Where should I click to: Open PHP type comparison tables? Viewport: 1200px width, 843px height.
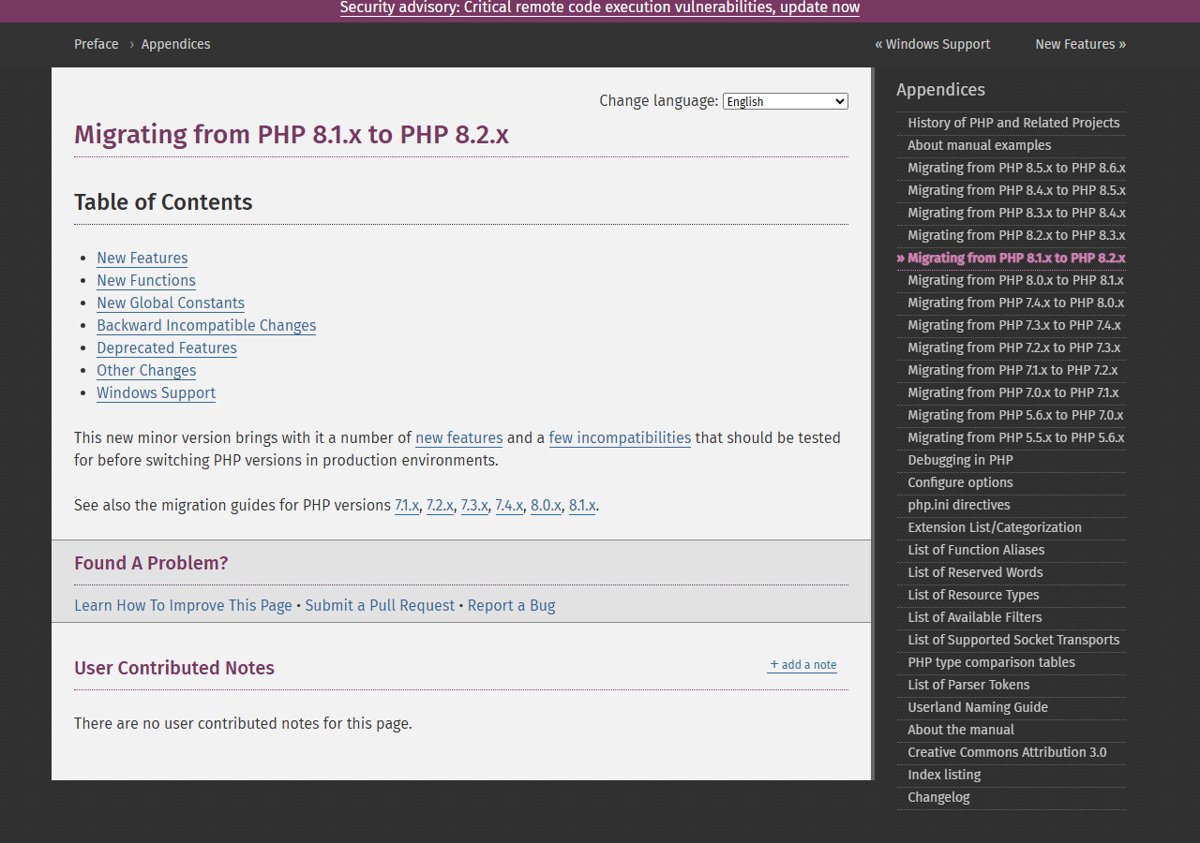pos(991,663)
